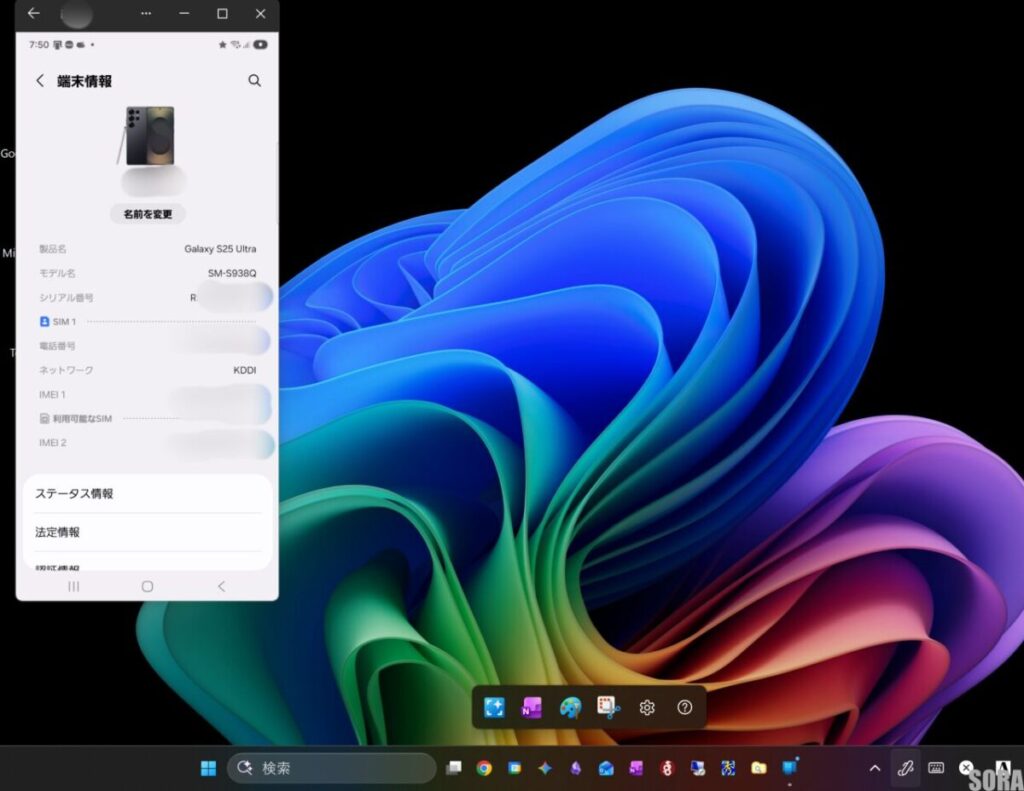Viewport: 1024px width, 791px height.
Task: Open ステータス情報 menu entry
Action: [147, 494]
